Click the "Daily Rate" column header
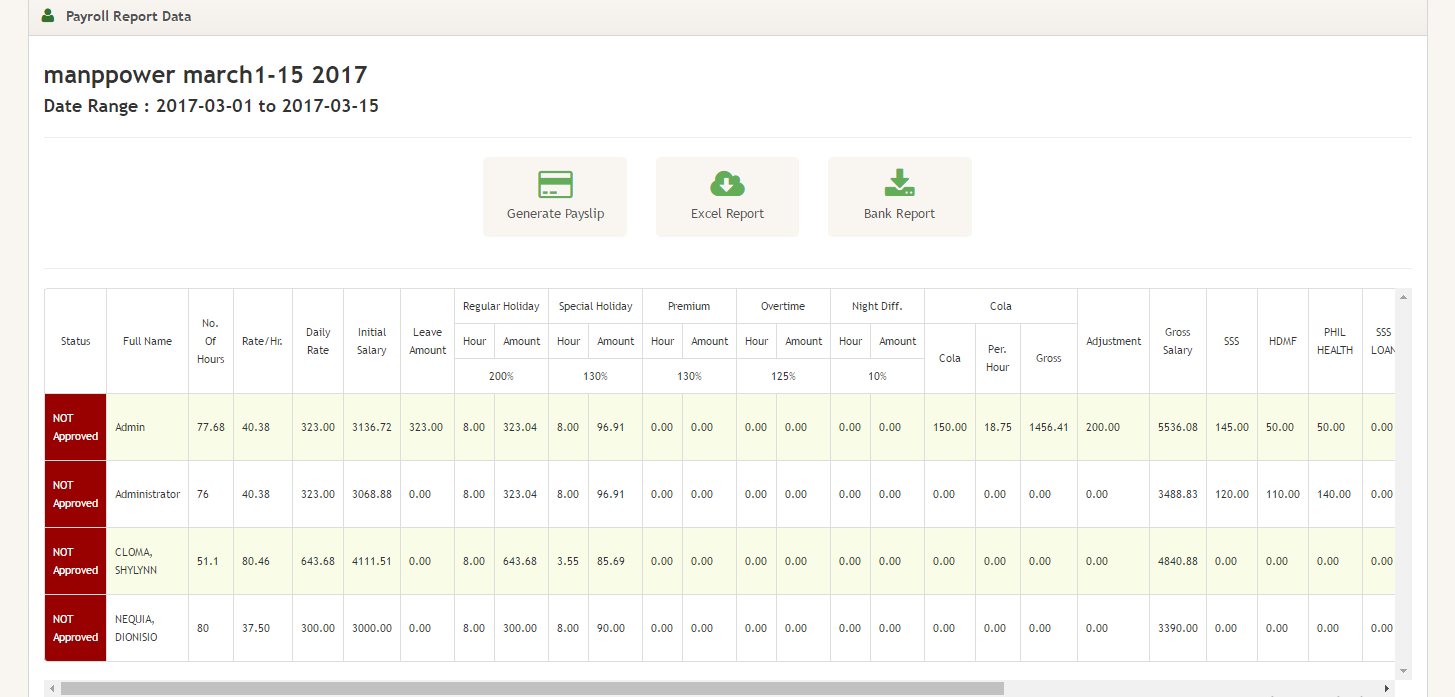Image resolution: width=1455 pixels, height=697 pixels. point(318,341)
